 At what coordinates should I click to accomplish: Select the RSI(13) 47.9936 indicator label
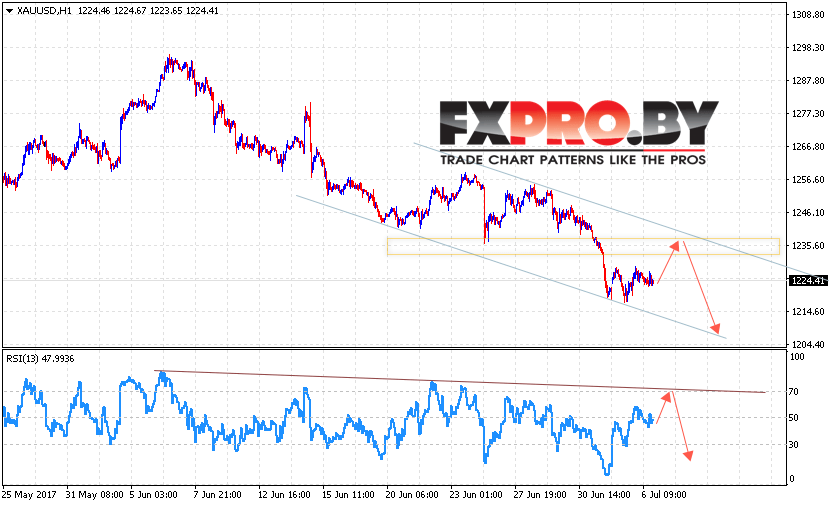[x=40, y=358]
